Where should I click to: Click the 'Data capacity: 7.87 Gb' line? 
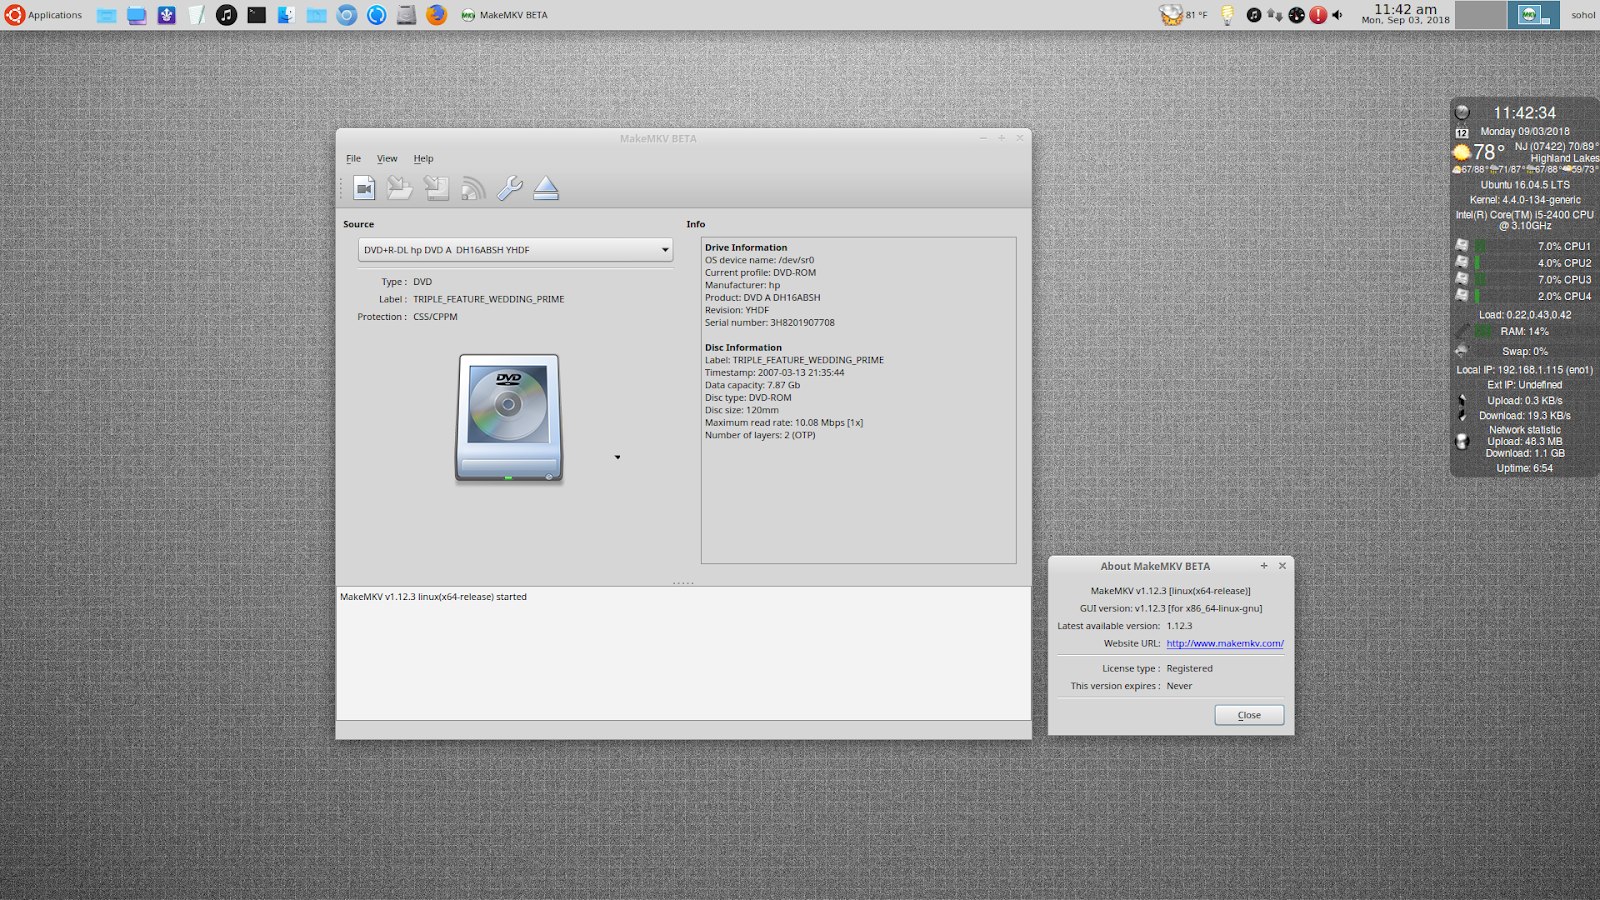click(752, 385)
